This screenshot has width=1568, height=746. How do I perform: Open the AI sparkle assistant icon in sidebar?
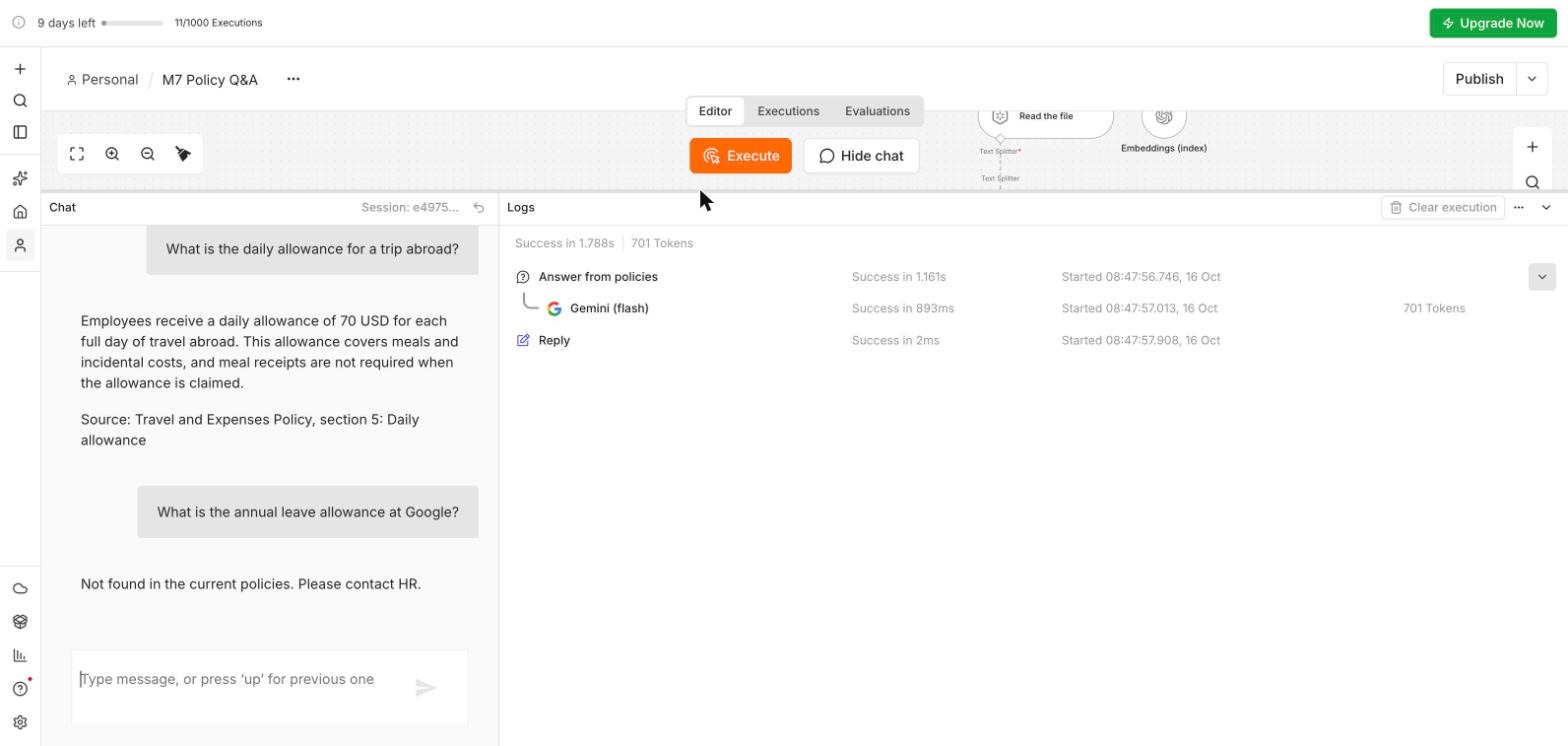click(x=20, y=179)
